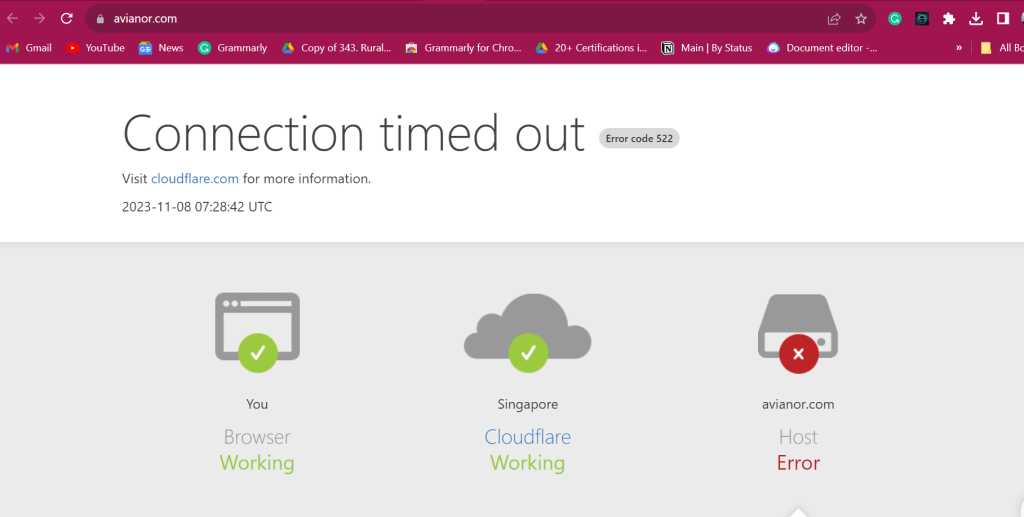The width and height of the screenshot is (1024, 517).
Task: Click the browser back arrow
Action: click(x=12, y=18)
